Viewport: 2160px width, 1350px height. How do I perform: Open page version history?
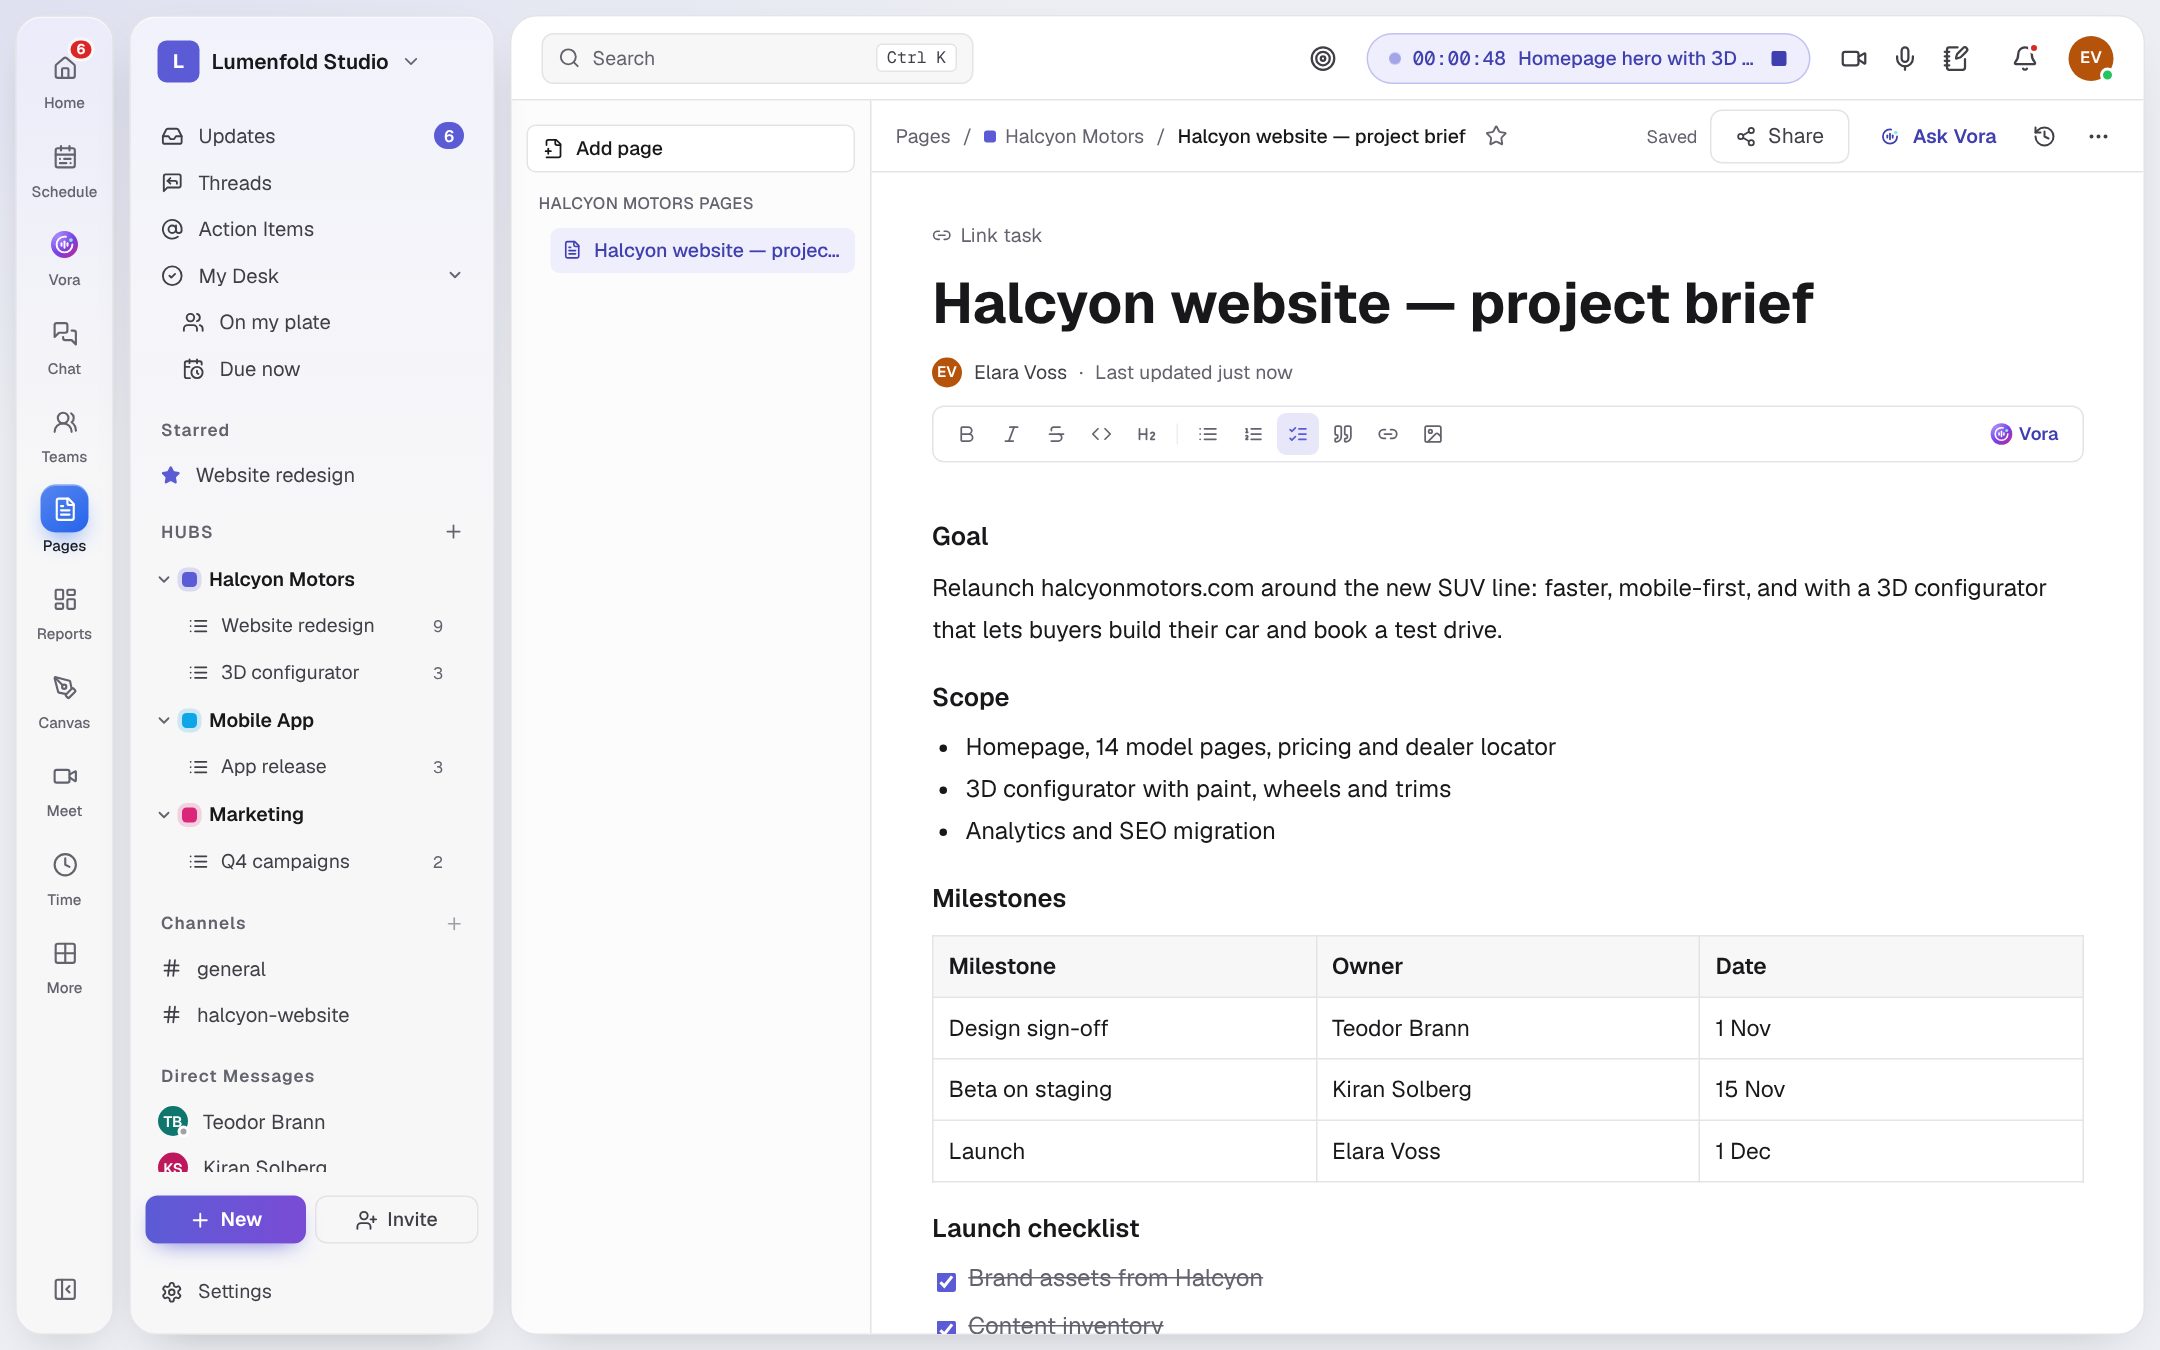(2044, 136)
